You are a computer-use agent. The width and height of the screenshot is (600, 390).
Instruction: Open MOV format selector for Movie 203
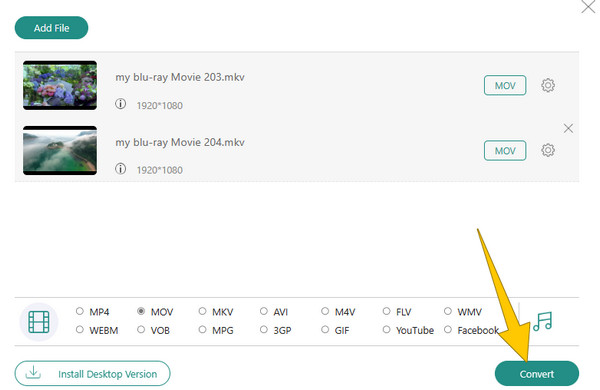coord(505,85)
